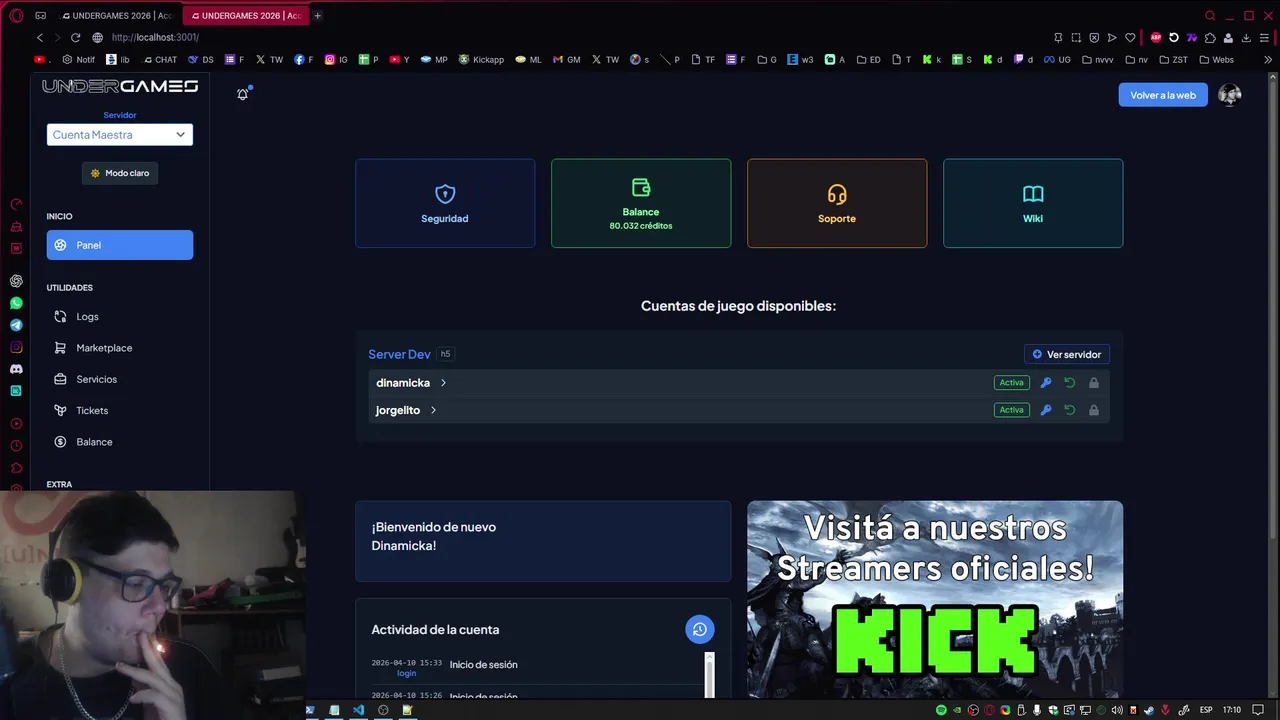Click the key icon for dinamicka

pos(1046,383)
